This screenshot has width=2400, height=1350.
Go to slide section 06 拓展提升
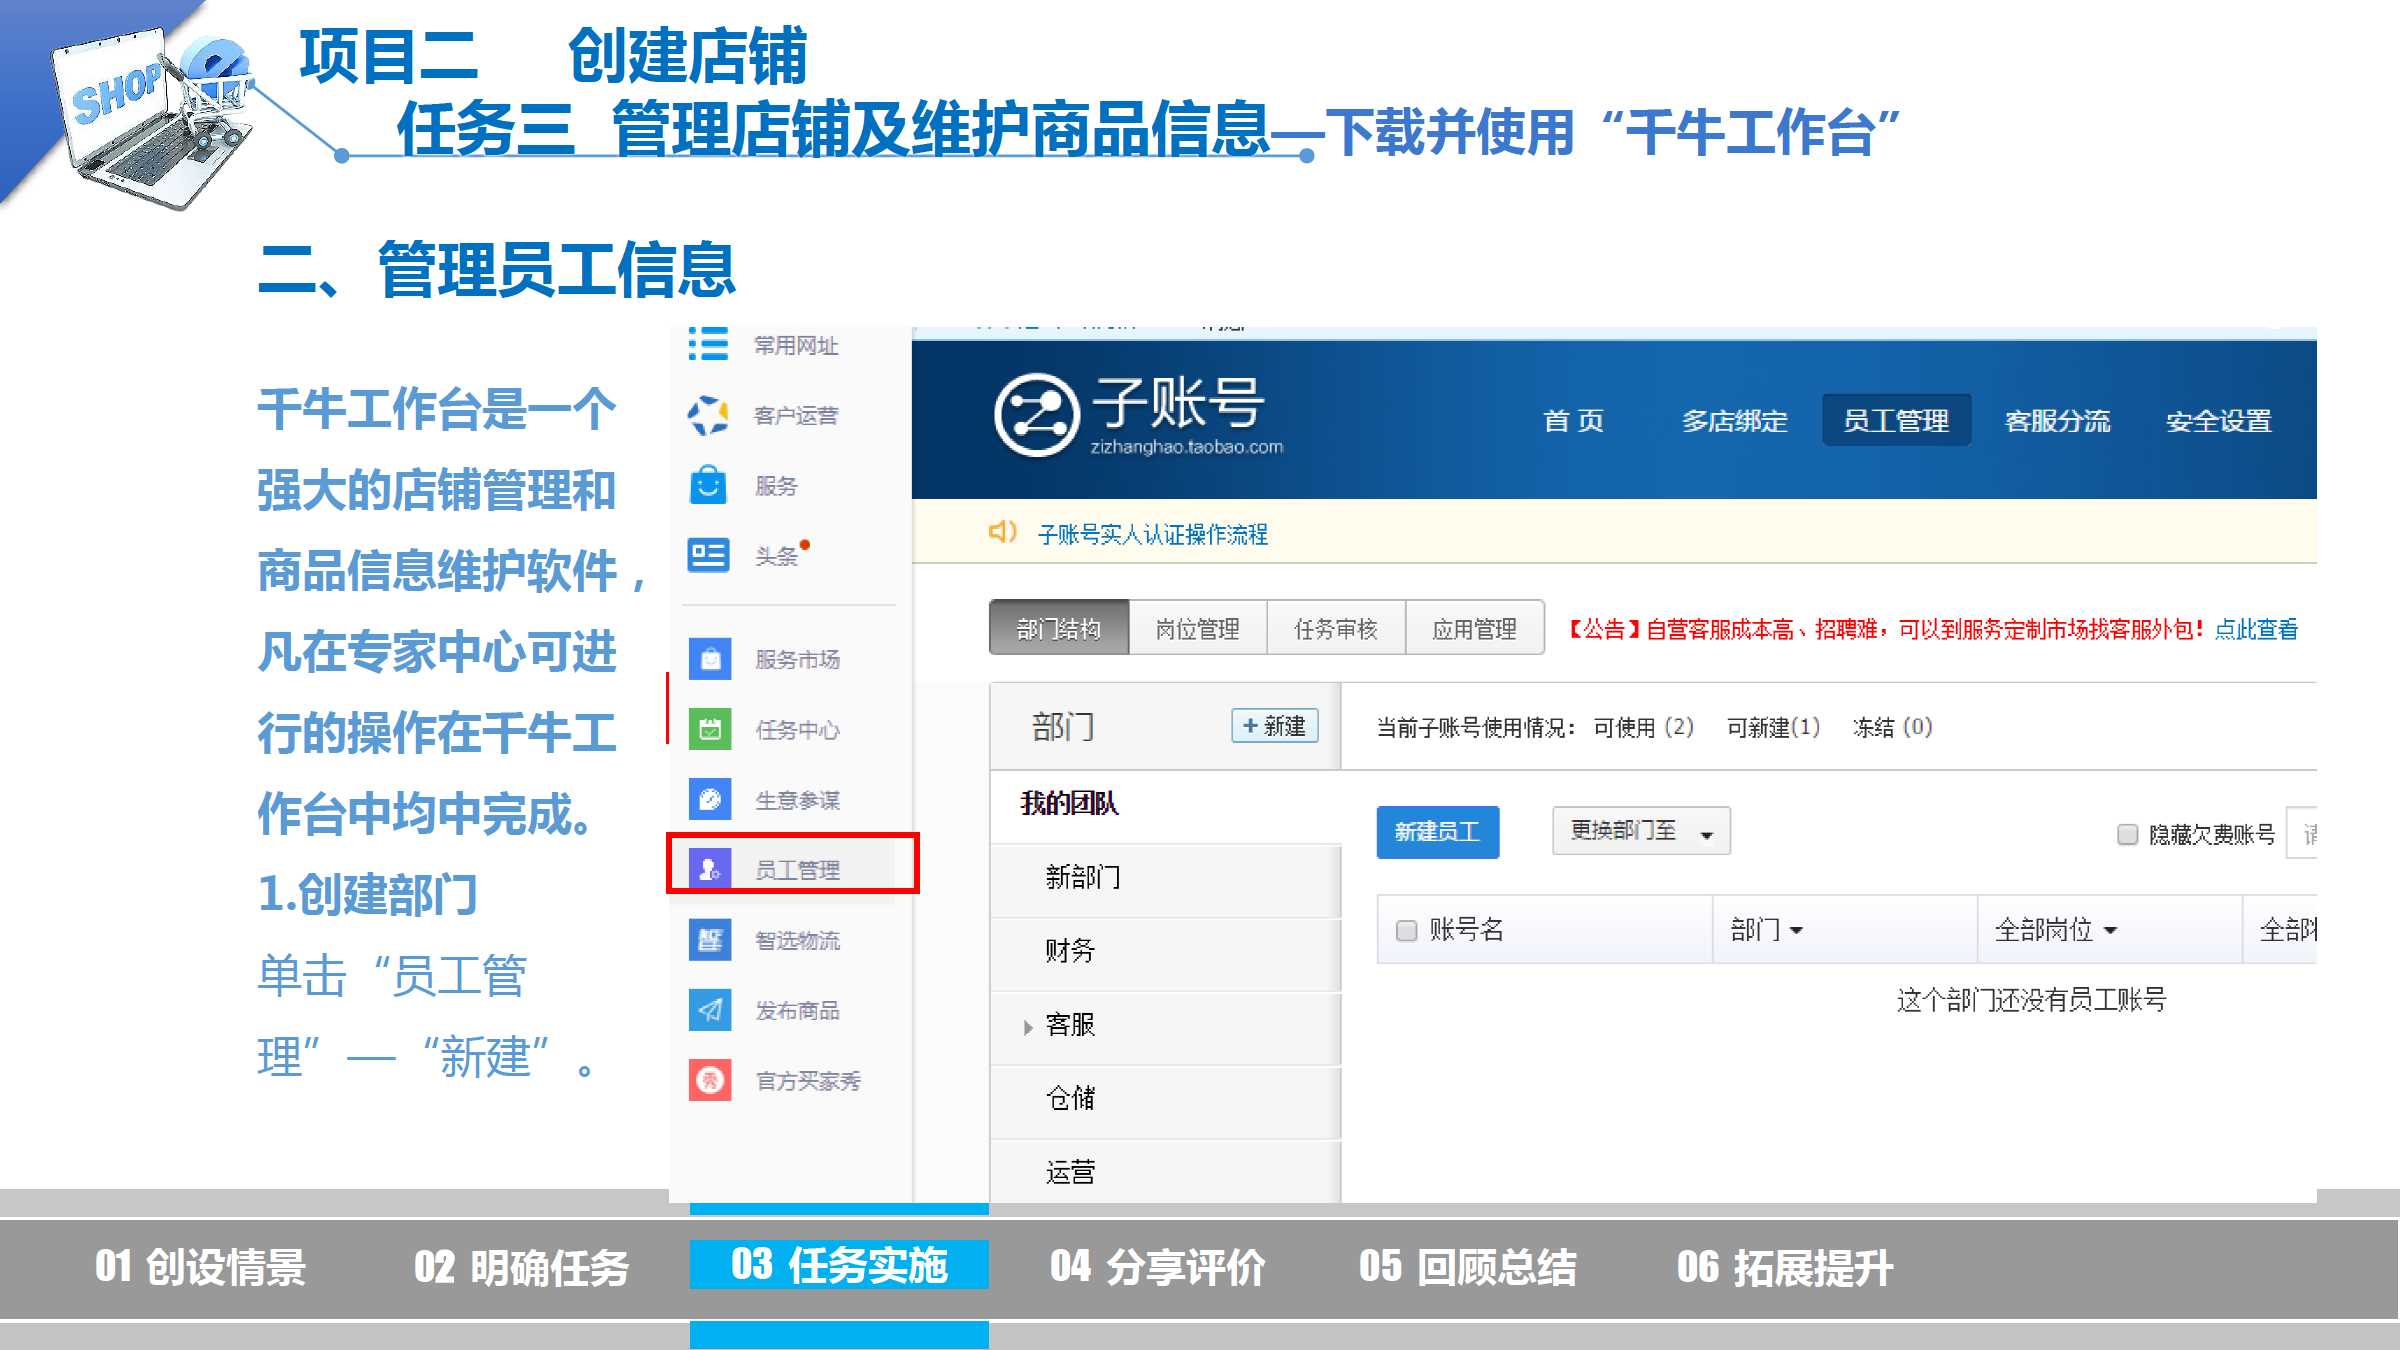pyautogui.click(x=1785, y=1267)
